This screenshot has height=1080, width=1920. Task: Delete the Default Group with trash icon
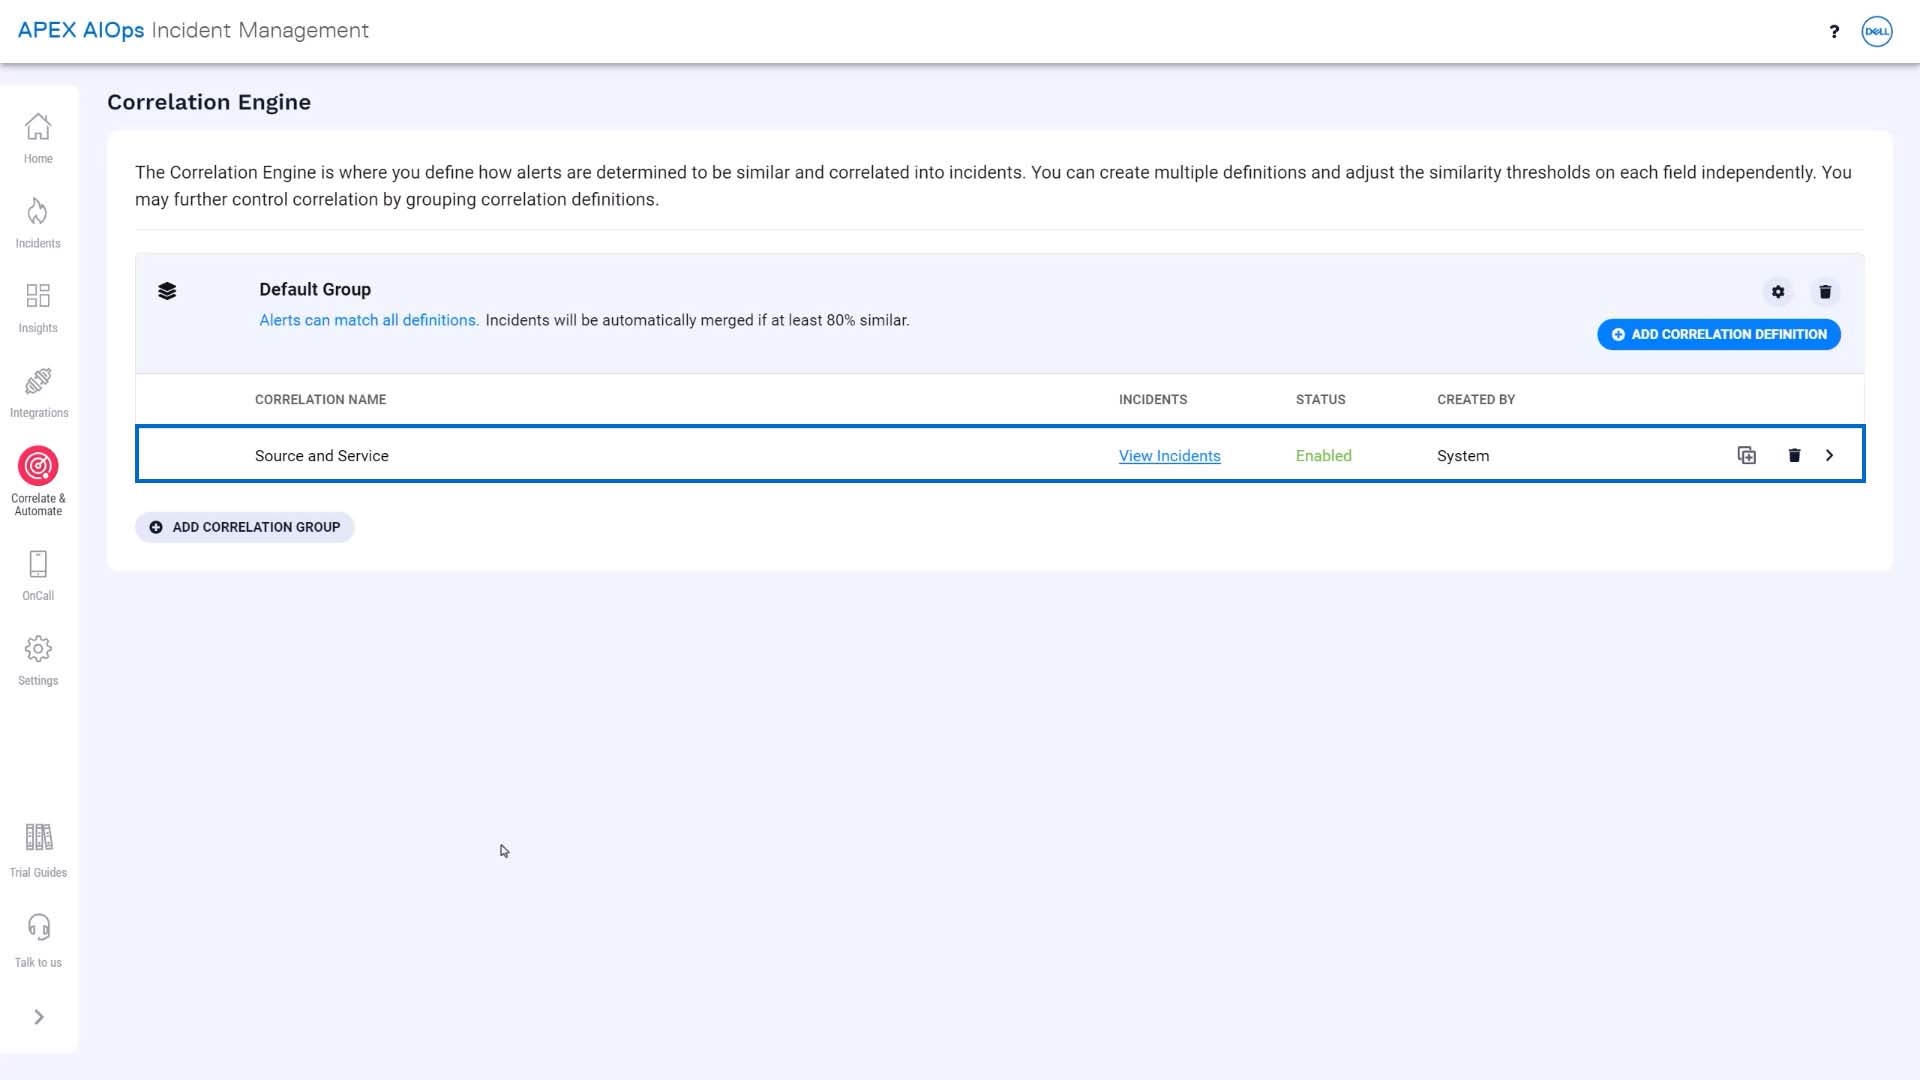(x=1825, y=292)
